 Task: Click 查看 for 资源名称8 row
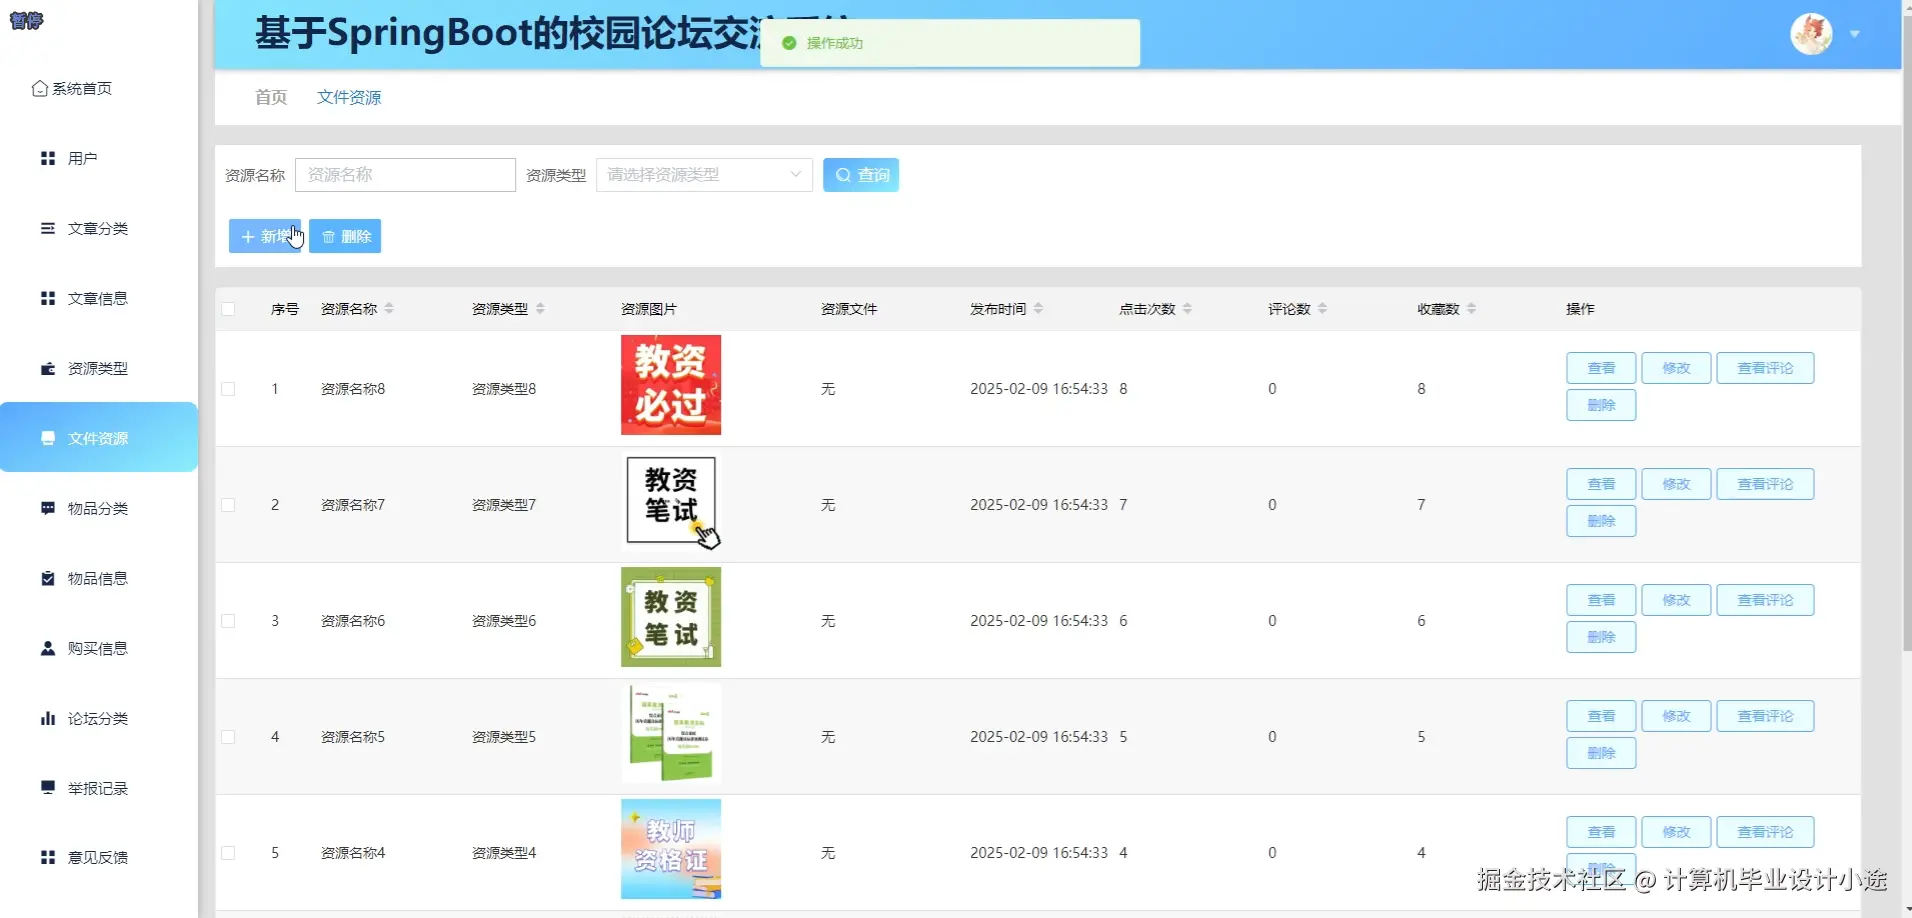click(x=1601, y=368)
